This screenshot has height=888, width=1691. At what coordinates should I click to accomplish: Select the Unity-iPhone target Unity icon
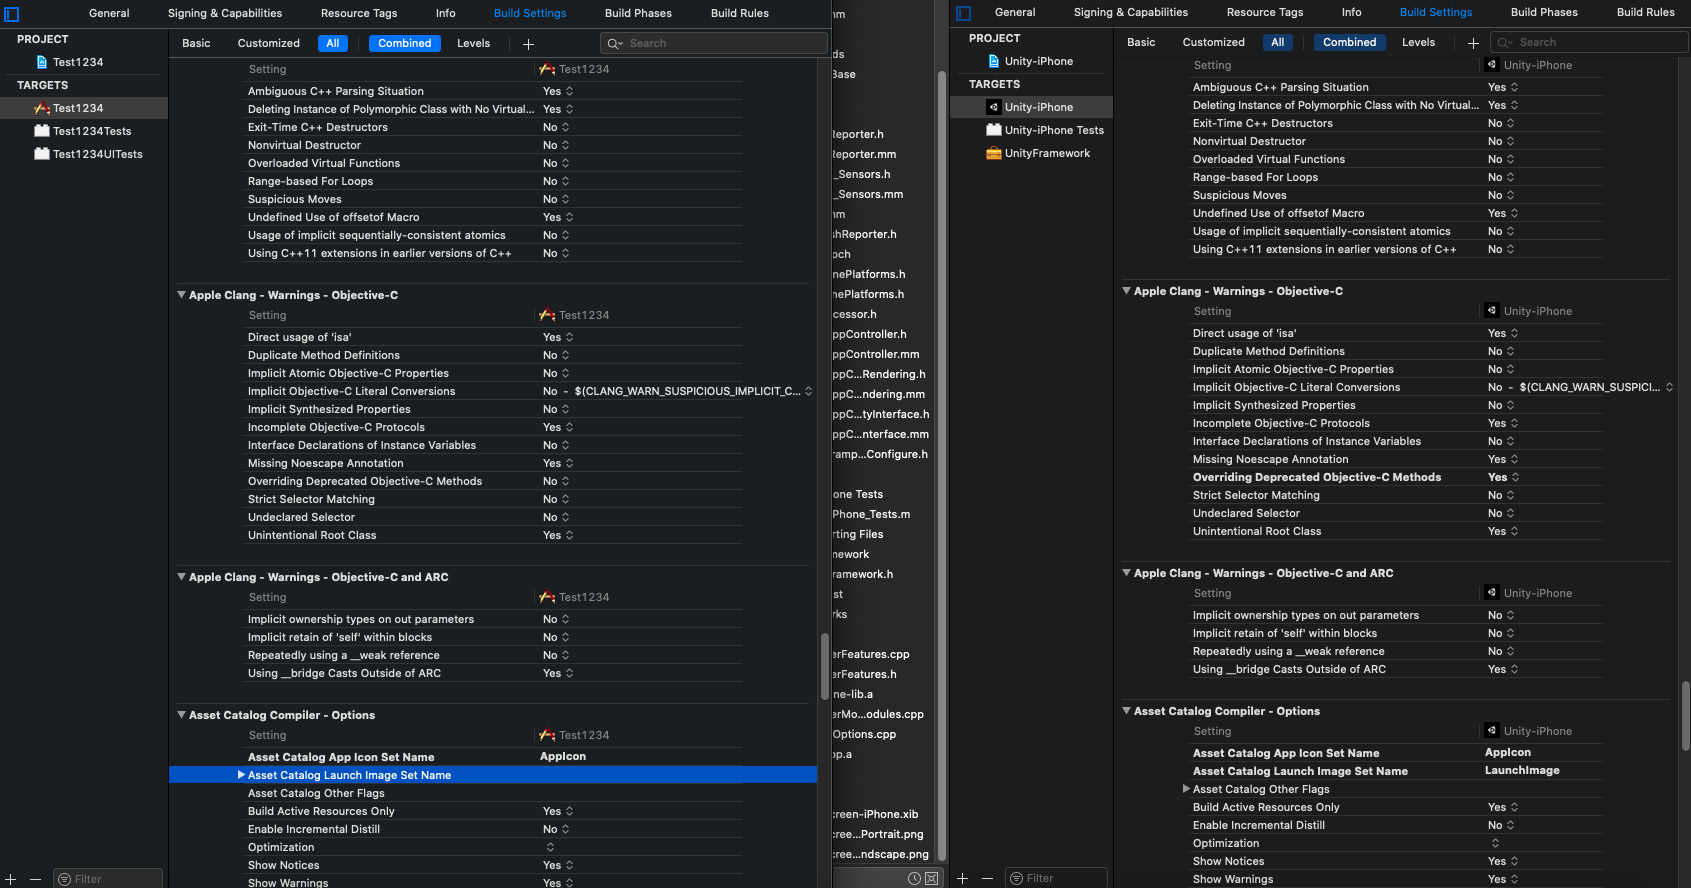coord(994,107)
